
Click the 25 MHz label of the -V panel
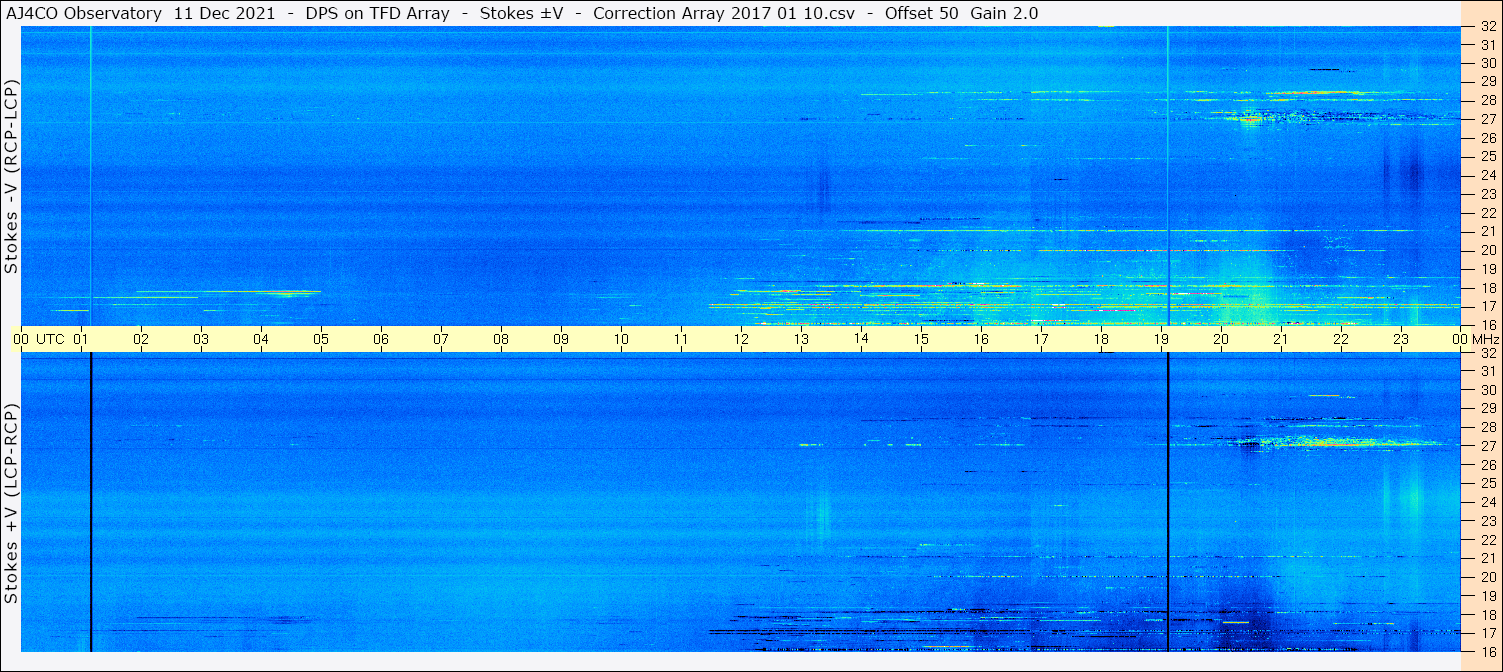(x=1488, y=157)
